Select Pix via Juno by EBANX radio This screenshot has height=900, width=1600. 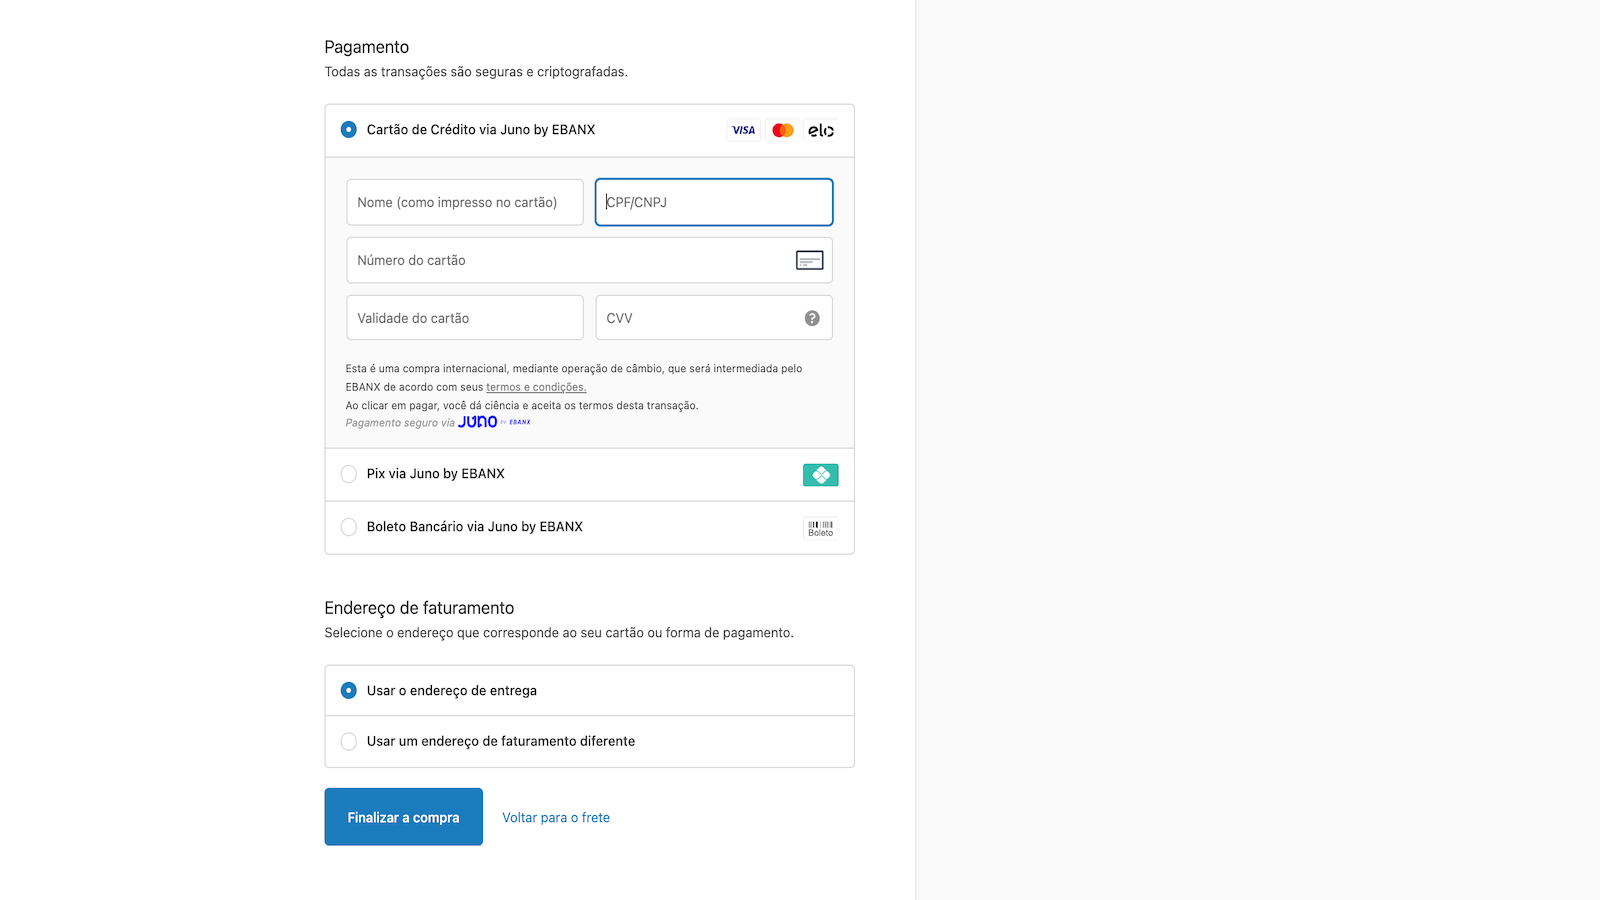tap(349, 474)
